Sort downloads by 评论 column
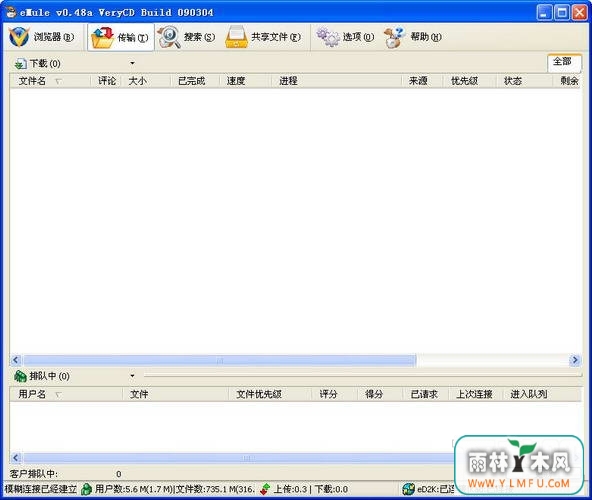 click(106, 81)
